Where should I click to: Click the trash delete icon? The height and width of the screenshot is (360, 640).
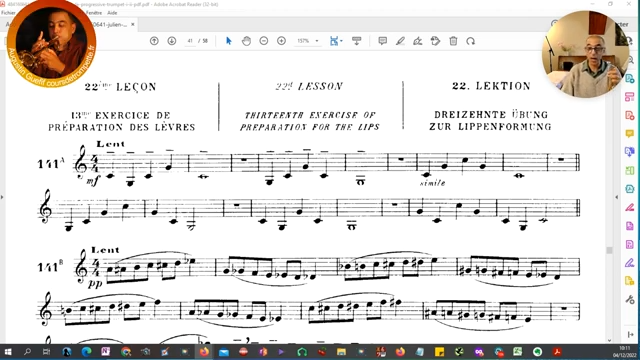point(453,41)
